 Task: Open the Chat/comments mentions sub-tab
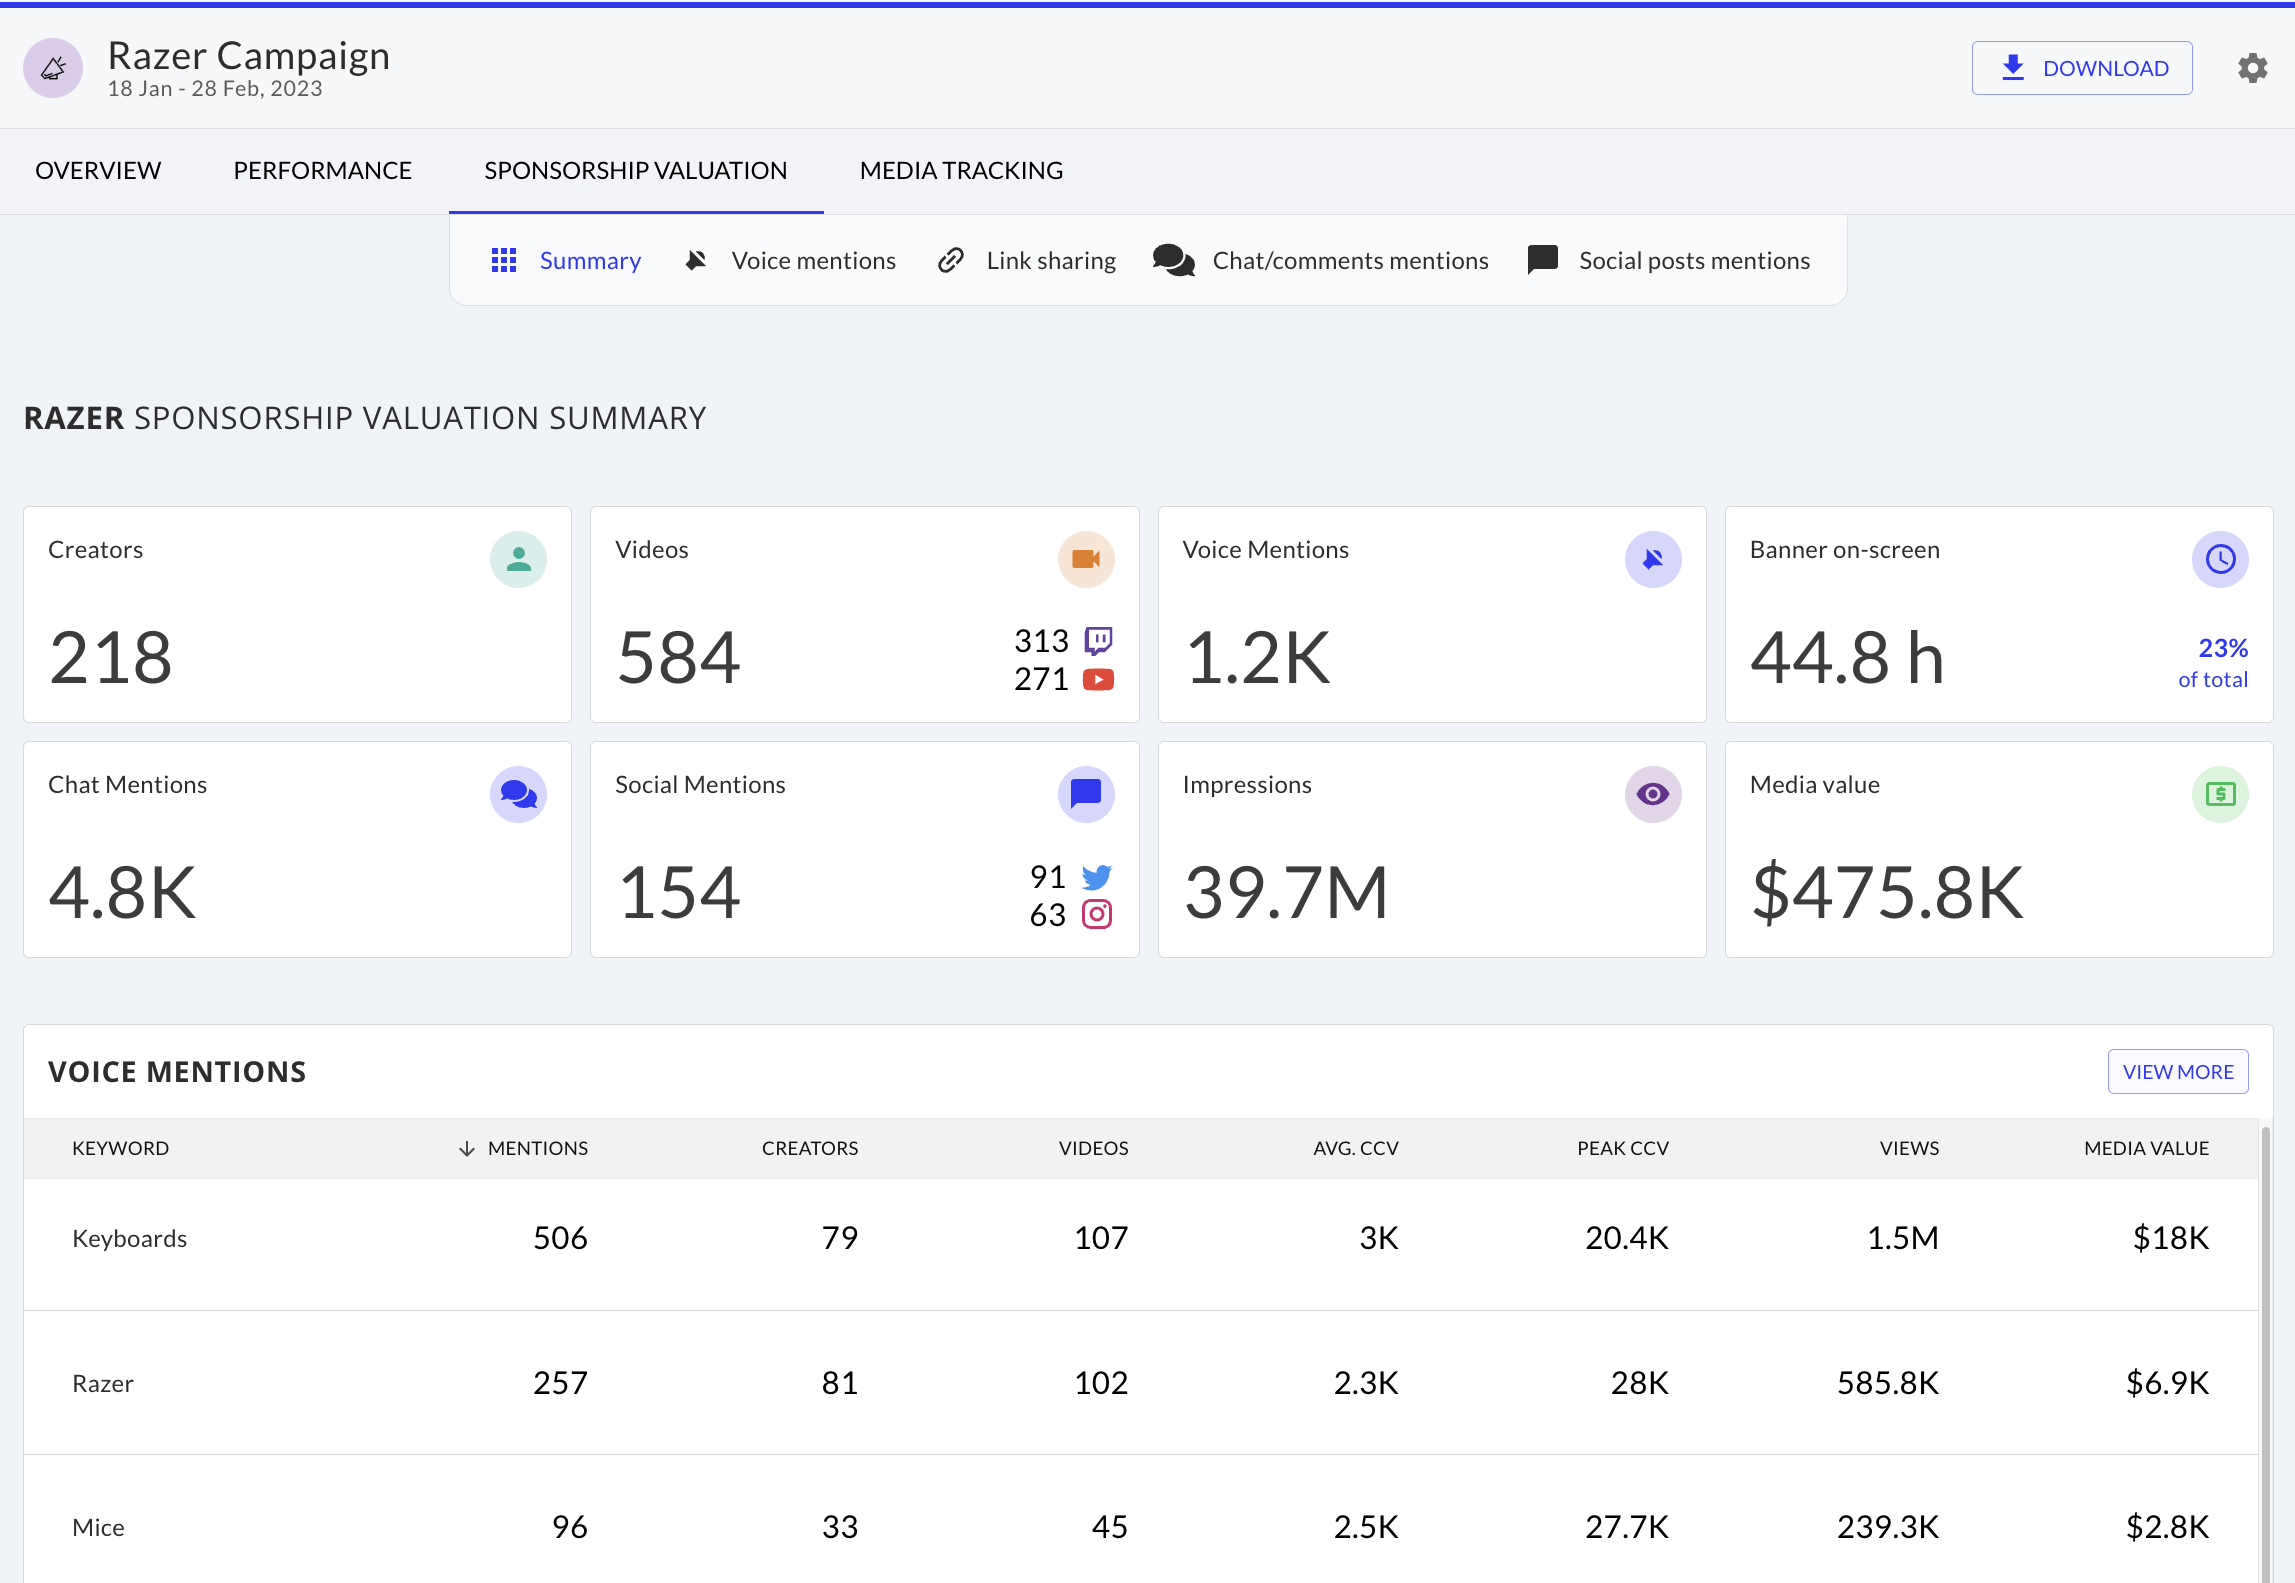pyautogui.click(x=1320, y=261)
